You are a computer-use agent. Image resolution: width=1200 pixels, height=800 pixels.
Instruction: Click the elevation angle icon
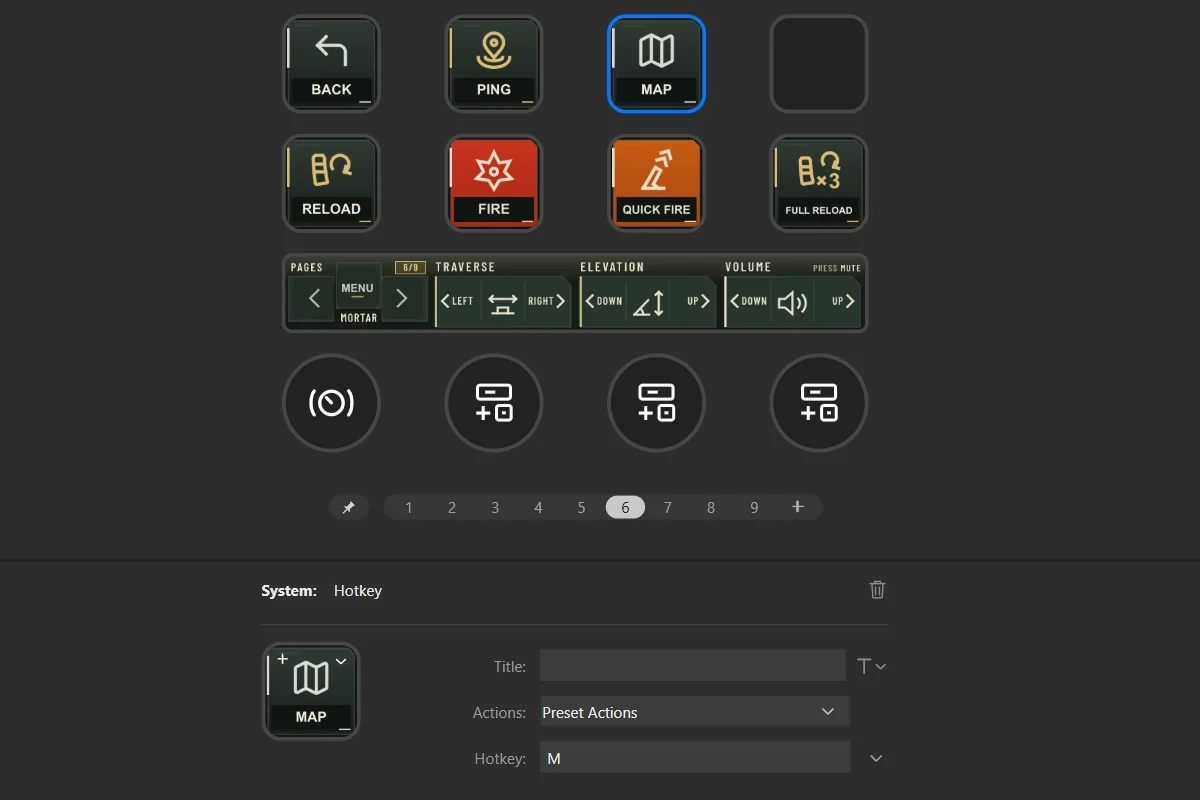(648, 301)
